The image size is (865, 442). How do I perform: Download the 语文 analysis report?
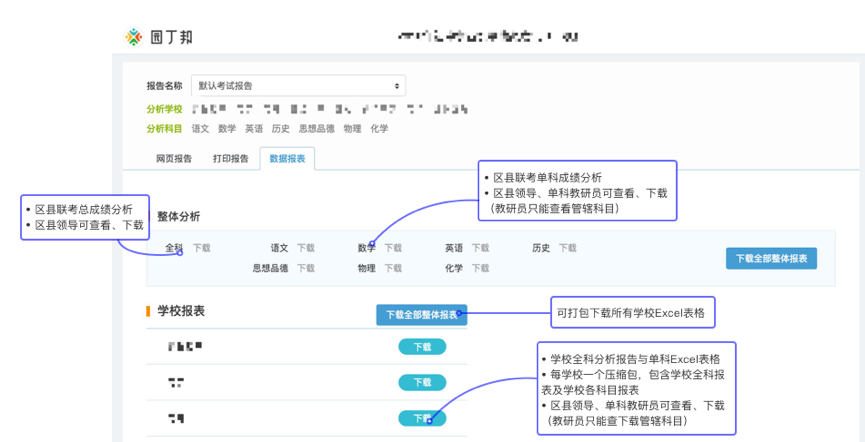pos(306,248)
